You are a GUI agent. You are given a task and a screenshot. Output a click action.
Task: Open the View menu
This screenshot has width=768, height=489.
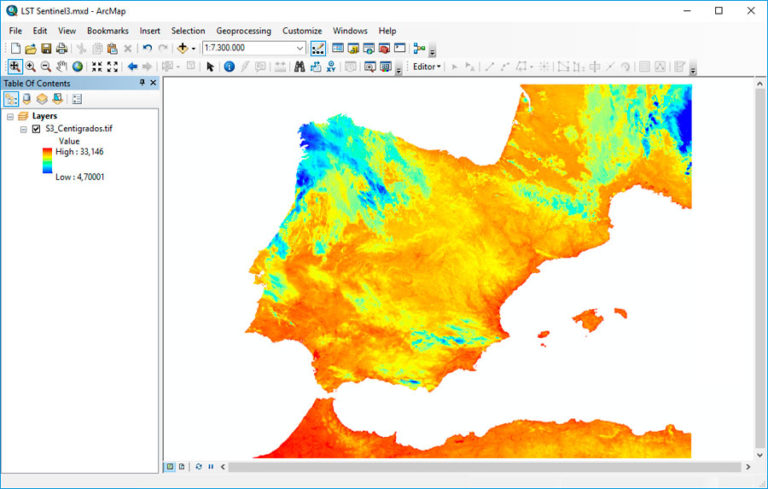pyautogui.click(x=67, y=31)
